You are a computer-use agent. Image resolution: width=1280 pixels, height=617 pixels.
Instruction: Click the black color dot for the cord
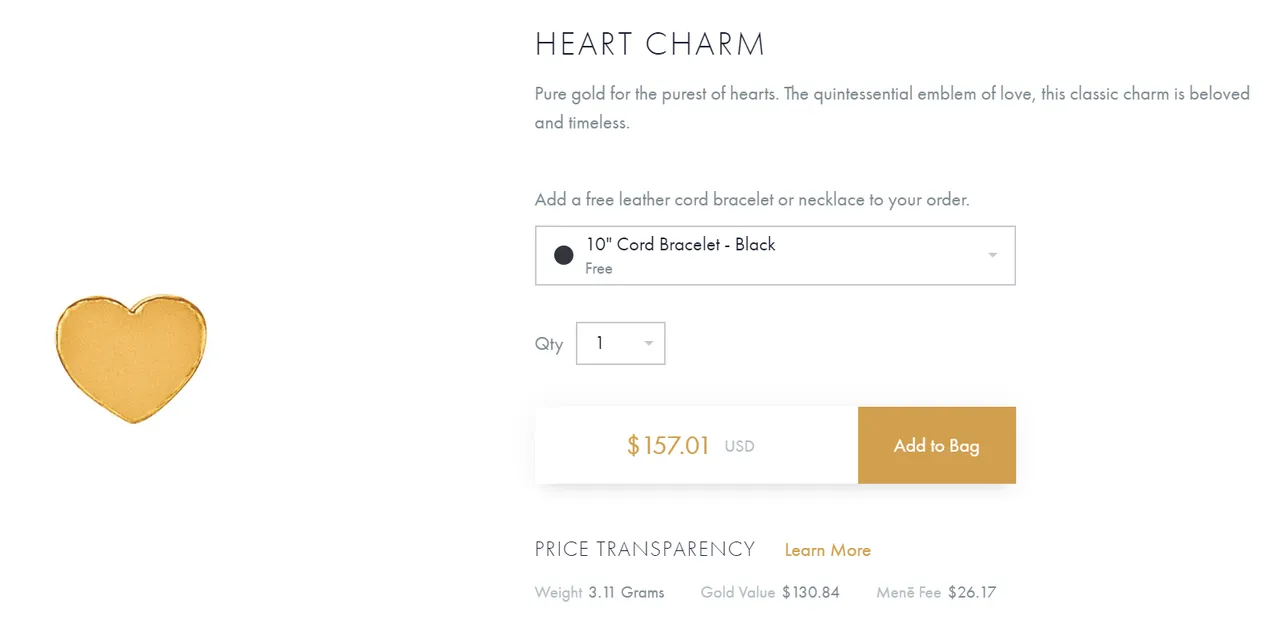pyautogui.click(x=564, y=255)
